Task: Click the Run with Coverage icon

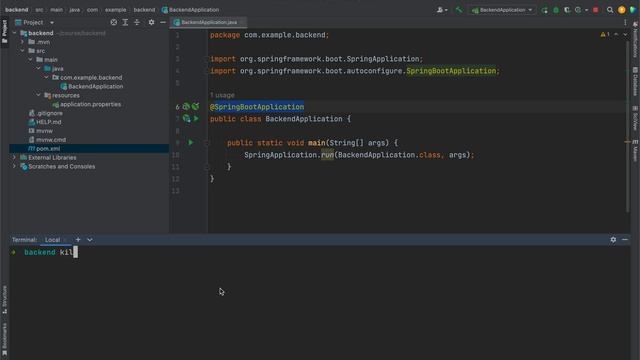Action: pyautogui.click(x=567, y=10)
